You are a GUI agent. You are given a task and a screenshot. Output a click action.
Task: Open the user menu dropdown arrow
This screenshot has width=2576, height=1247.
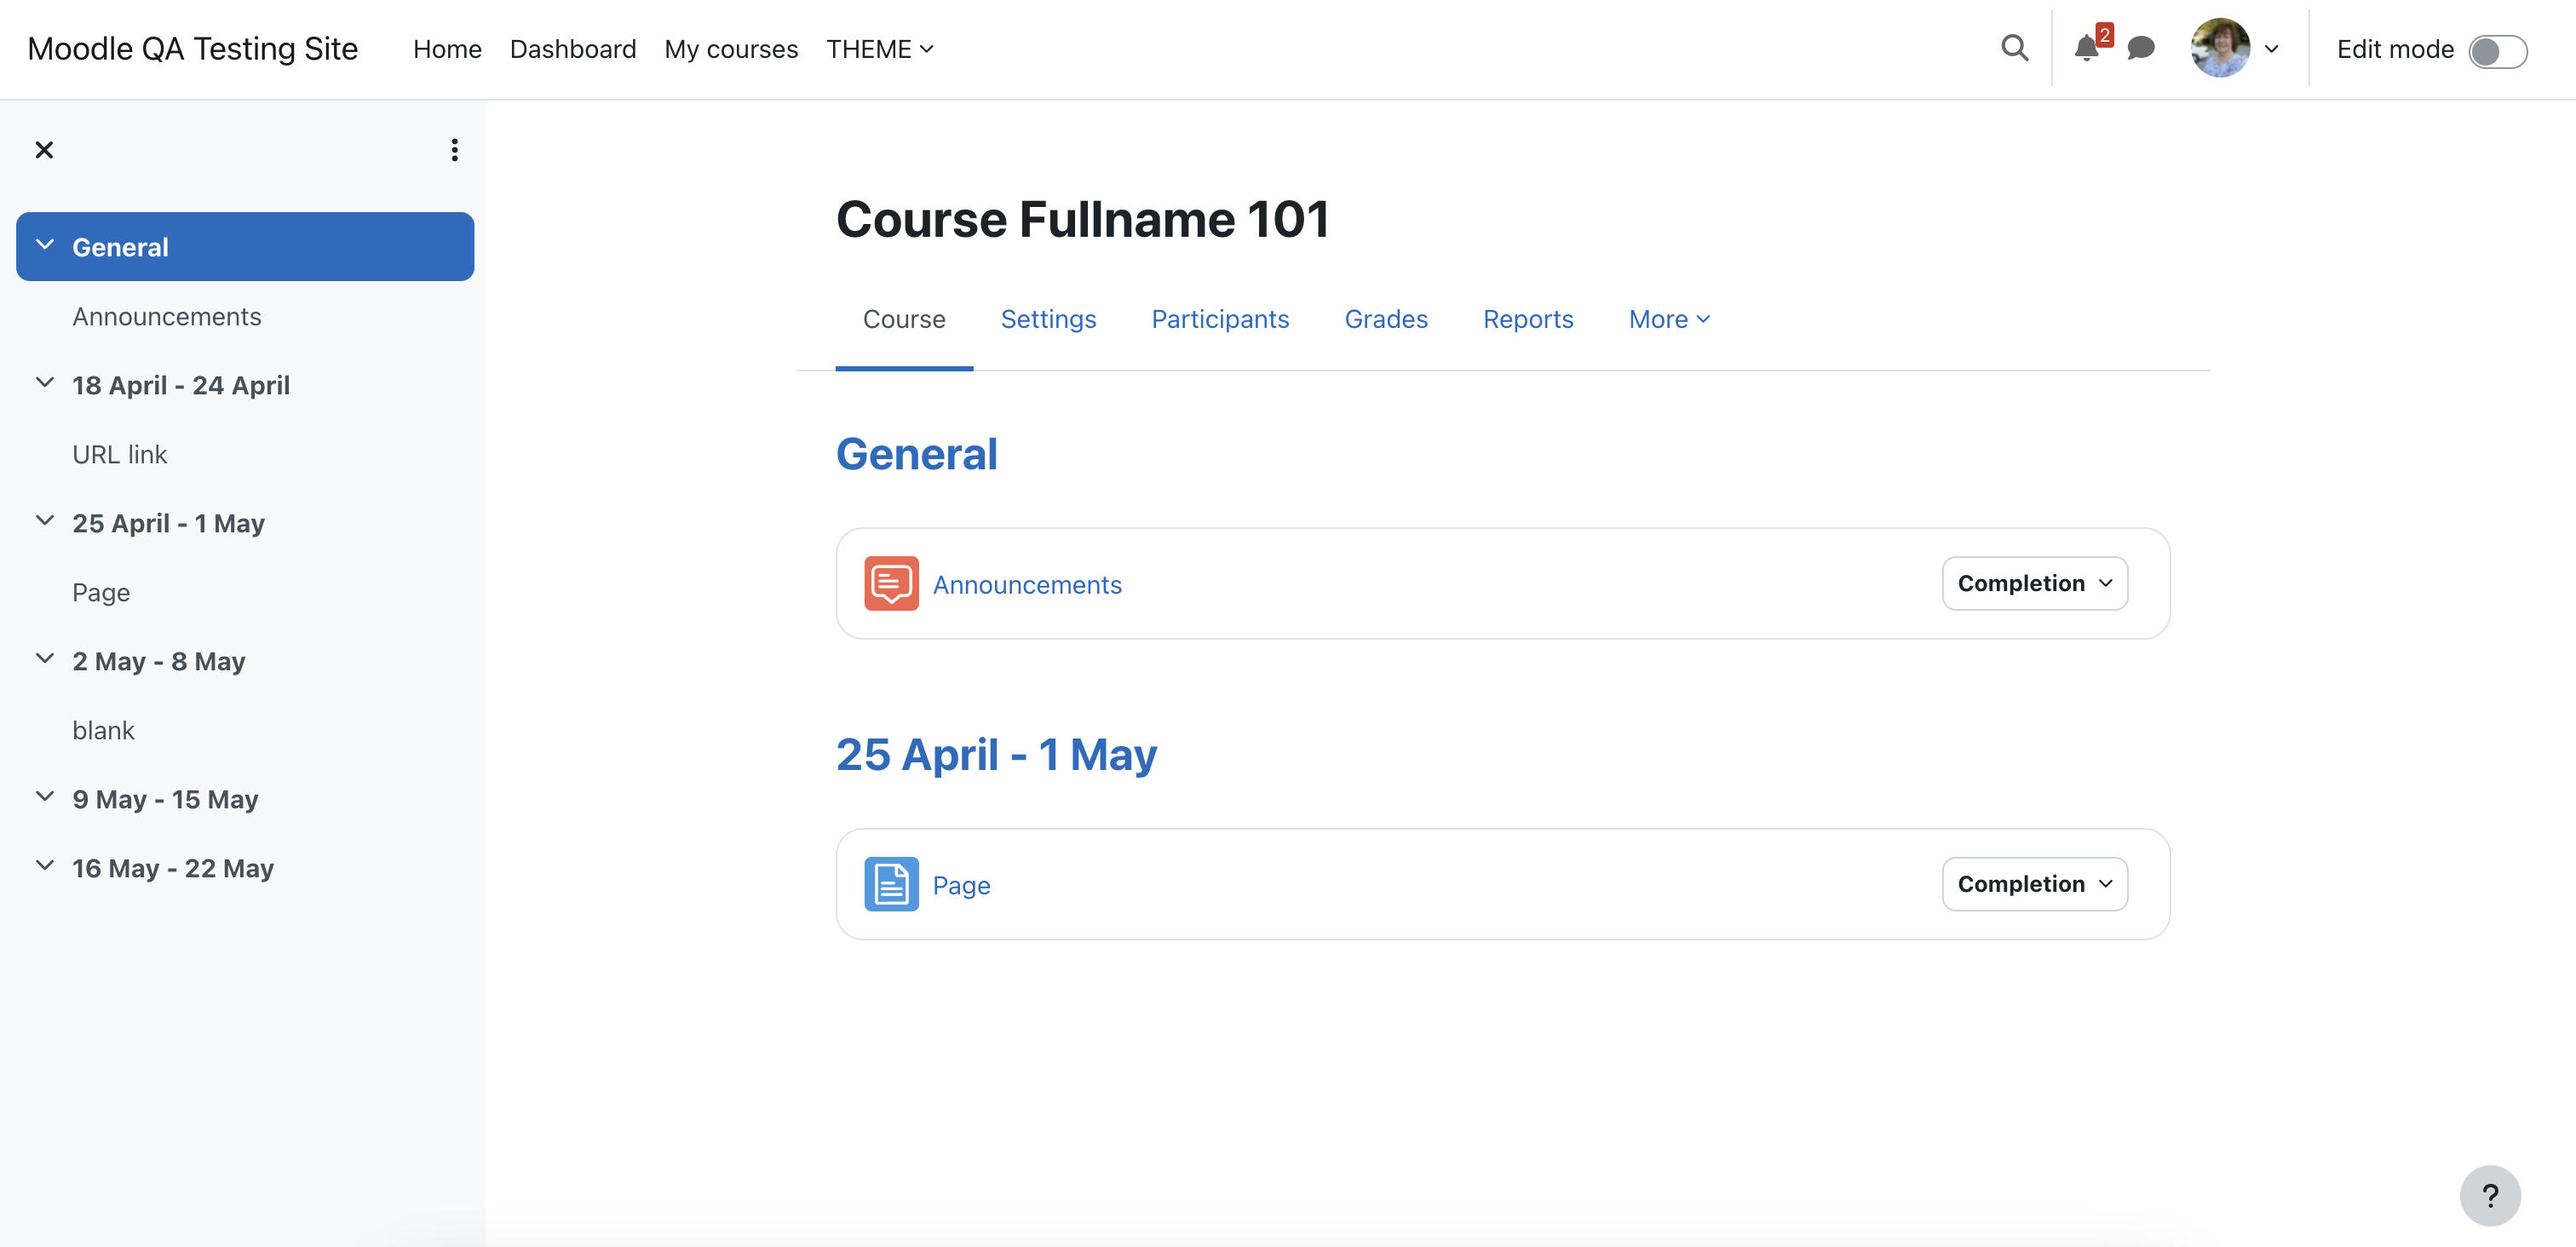[x=2271, y=48]
